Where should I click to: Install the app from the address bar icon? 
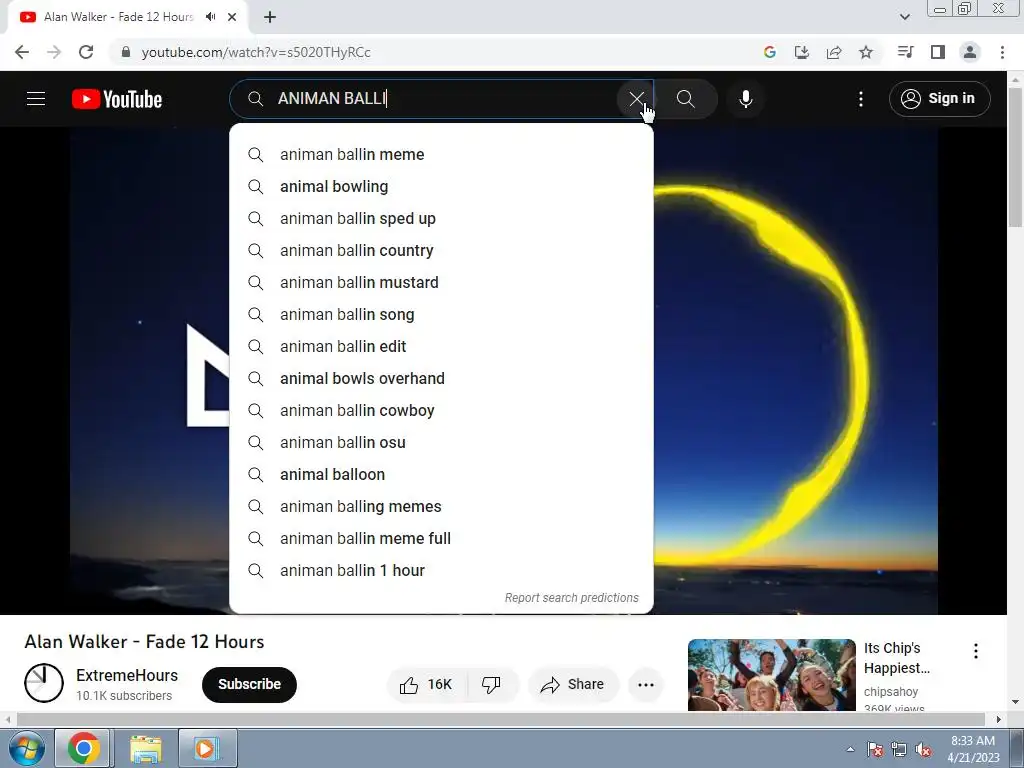[x=802, y=52]
